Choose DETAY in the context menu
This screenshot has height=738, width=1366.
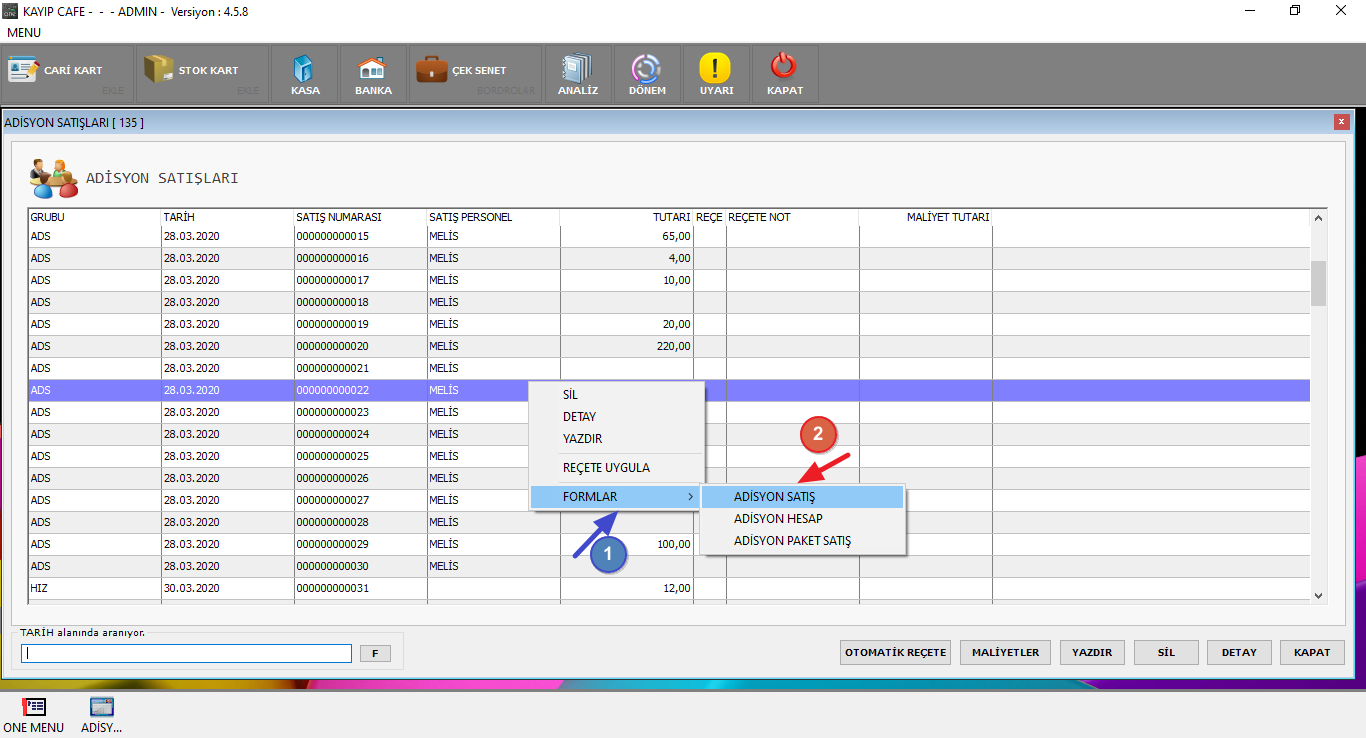coord(617,417)
